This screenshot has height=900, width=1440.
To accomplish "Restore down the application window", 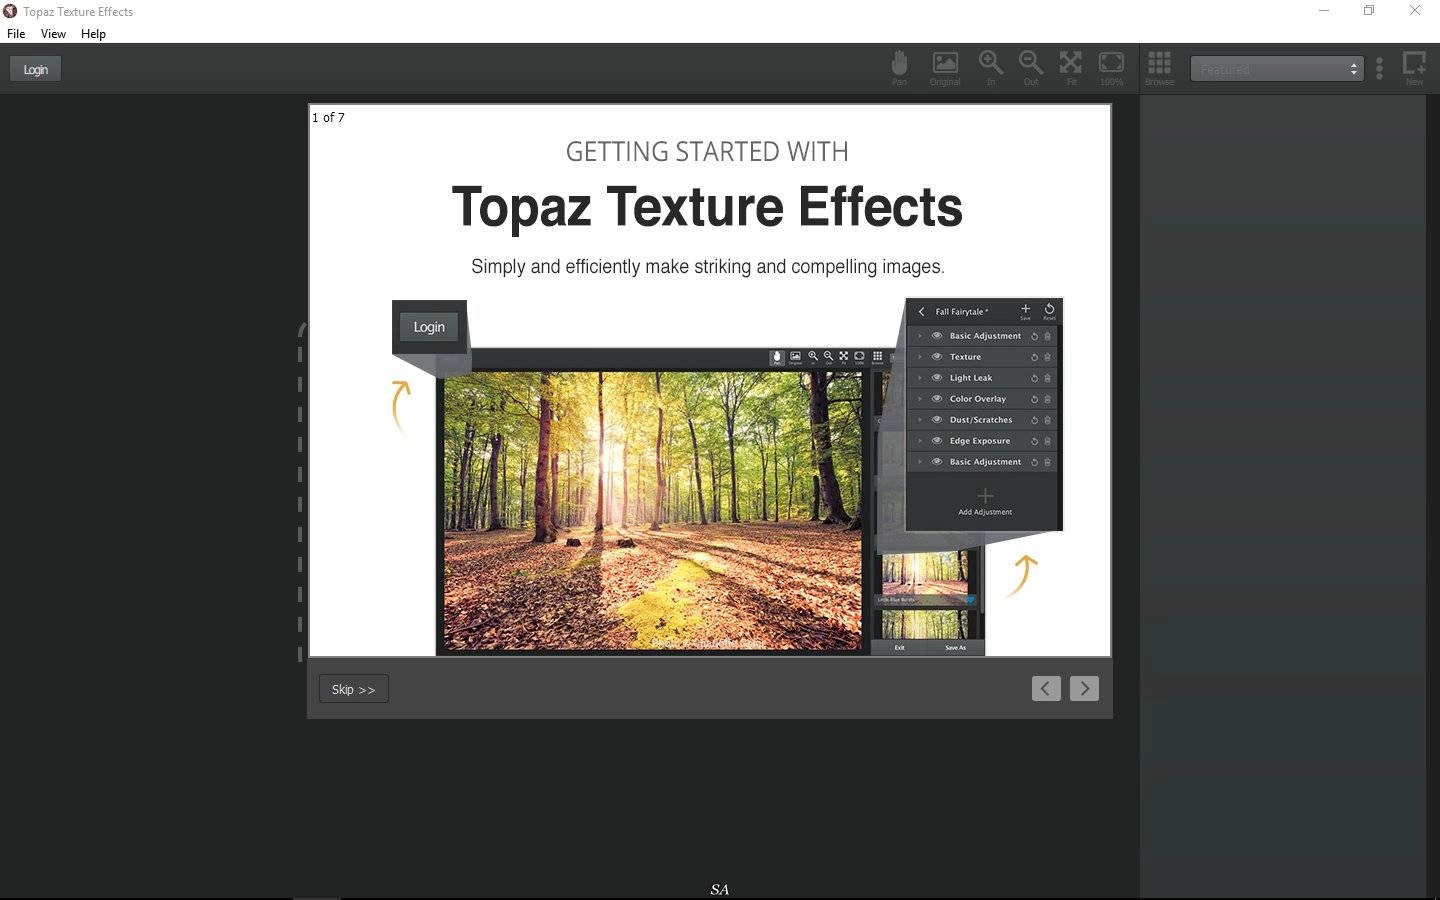I will click(x=1369, y=11).
